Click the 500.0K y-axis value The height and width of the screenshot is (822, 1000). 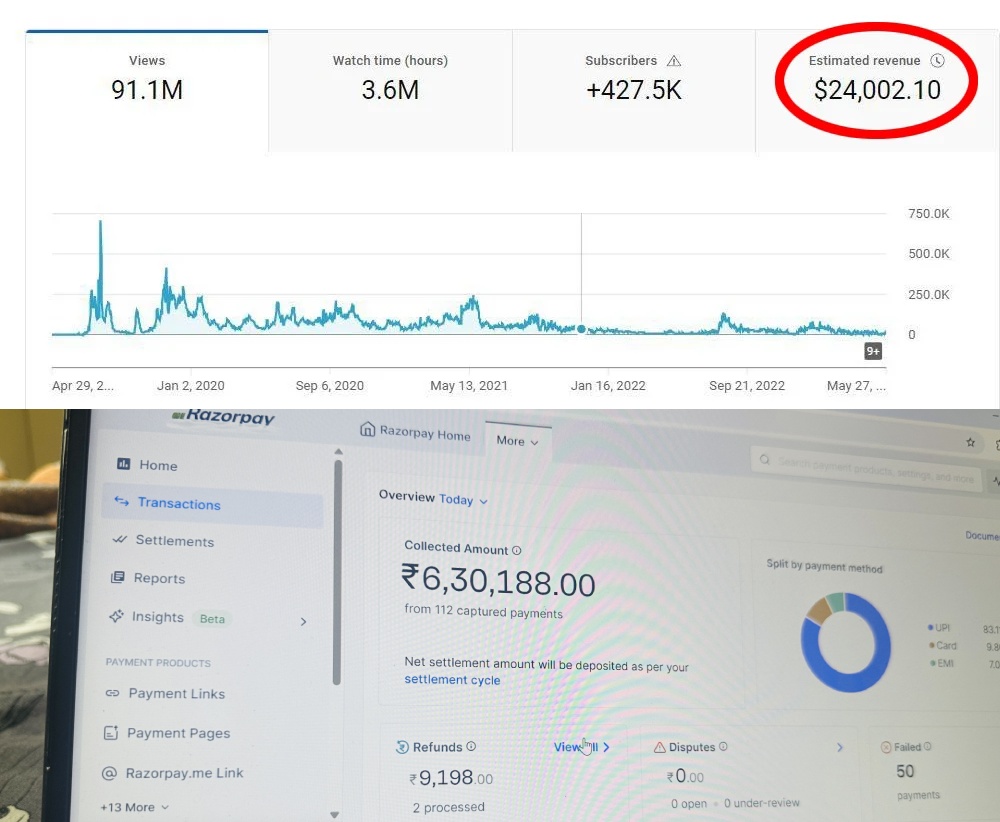pyautogui.click(x=929, y=254)
